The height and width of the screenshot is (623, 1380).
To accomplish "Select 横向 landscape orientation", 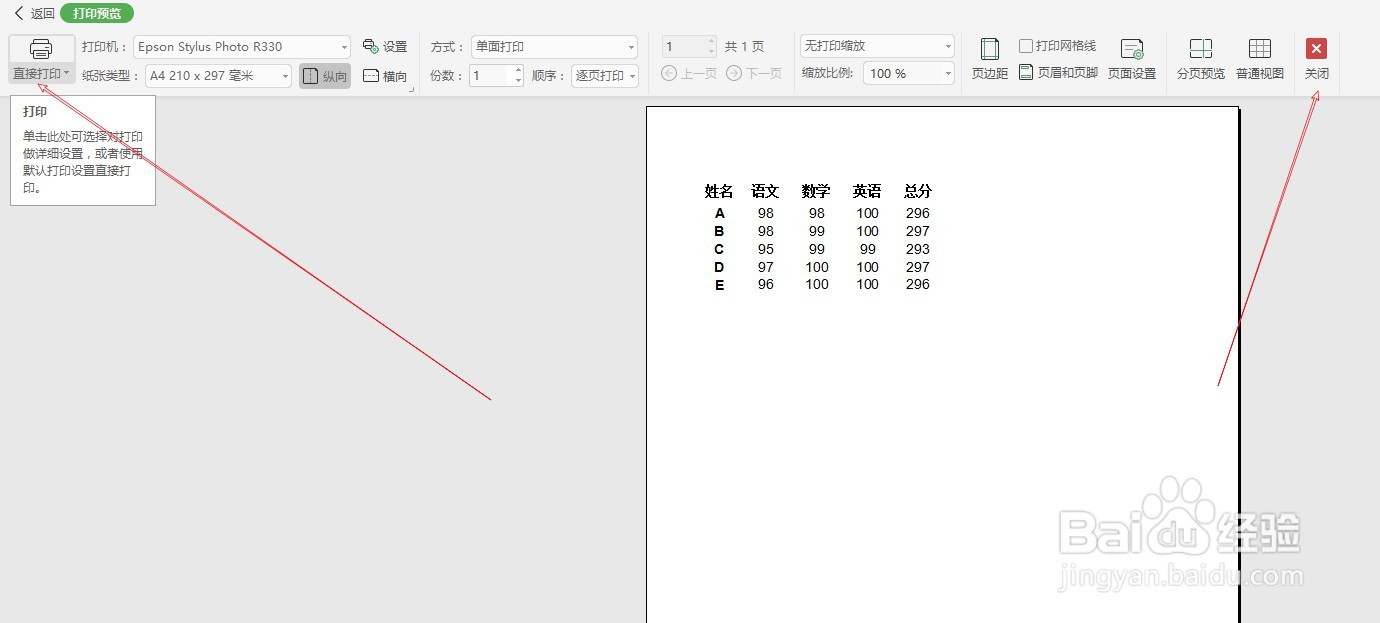I will point(385,76).
